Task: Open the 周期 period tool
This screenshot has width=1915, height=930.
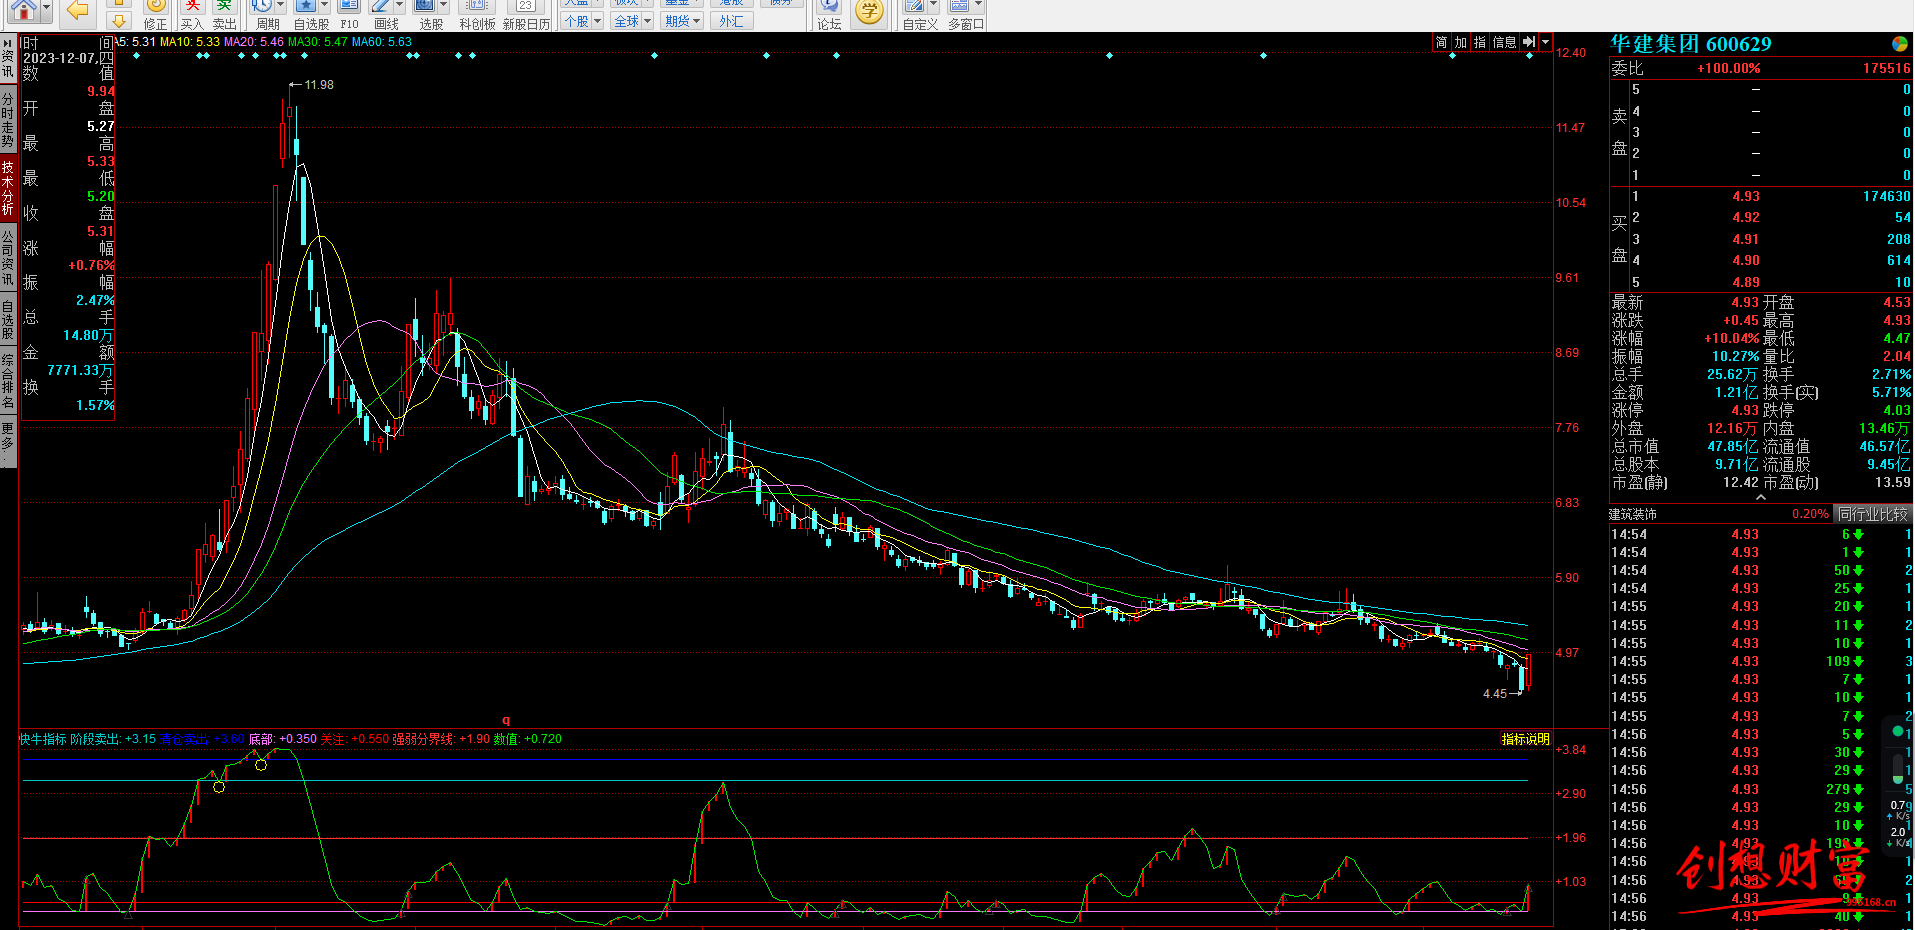Action: (x=262, y=7)
